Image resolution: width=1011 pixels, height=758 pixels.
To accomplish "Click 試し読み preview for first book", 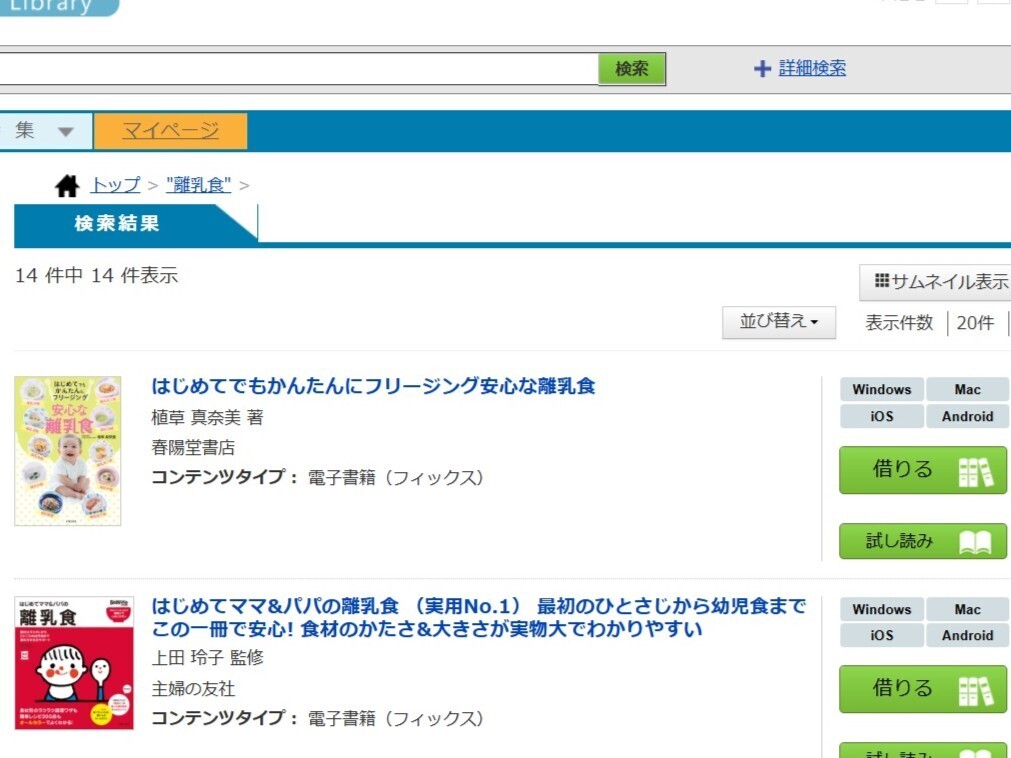I will (x=923, y=541).
